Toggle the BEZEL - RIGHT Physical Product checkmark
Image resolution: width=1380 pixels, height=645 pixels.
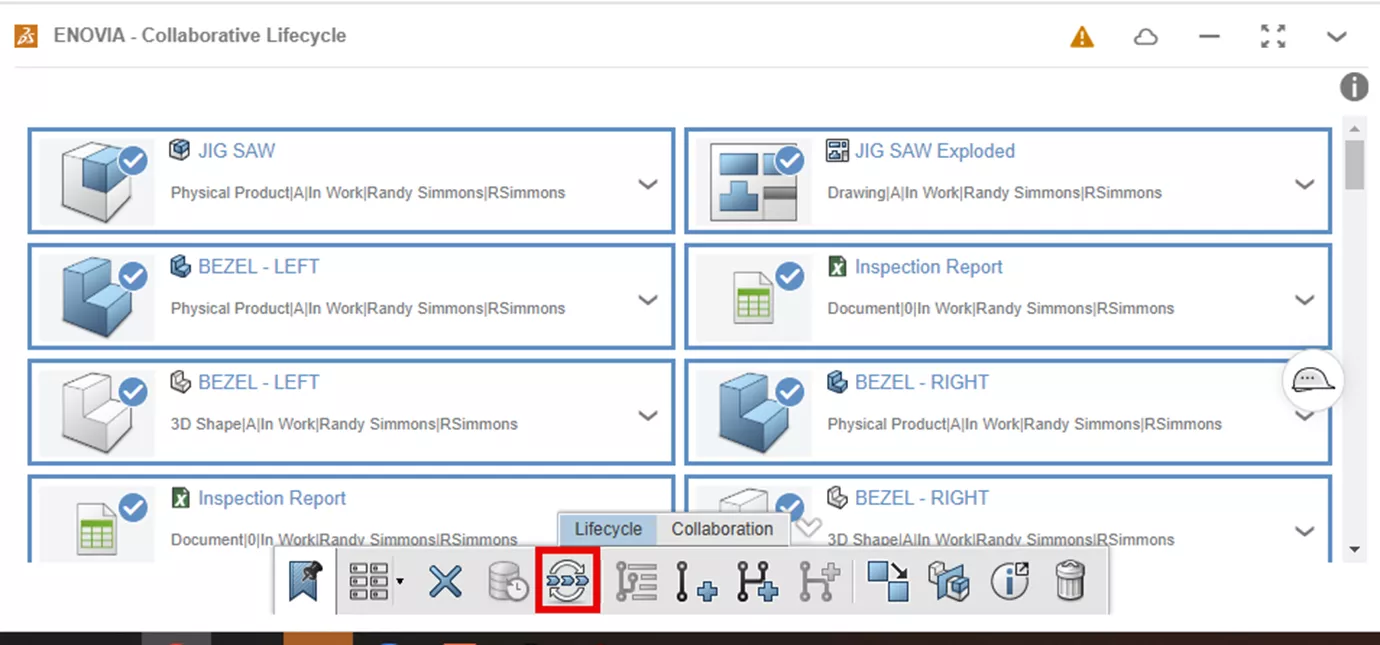tap(790, 392)
